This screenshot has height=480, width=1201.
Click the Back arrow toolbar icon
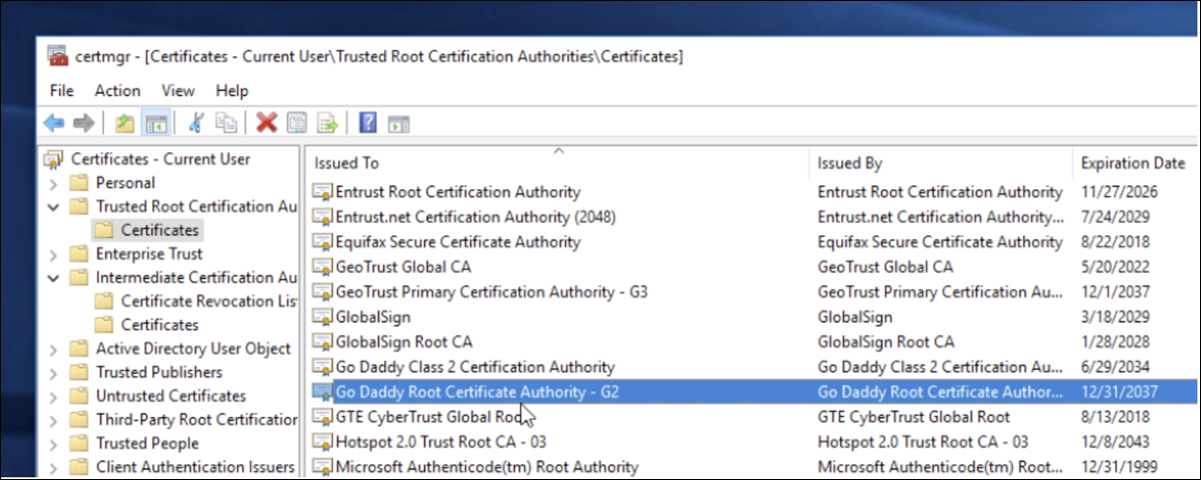54,123
